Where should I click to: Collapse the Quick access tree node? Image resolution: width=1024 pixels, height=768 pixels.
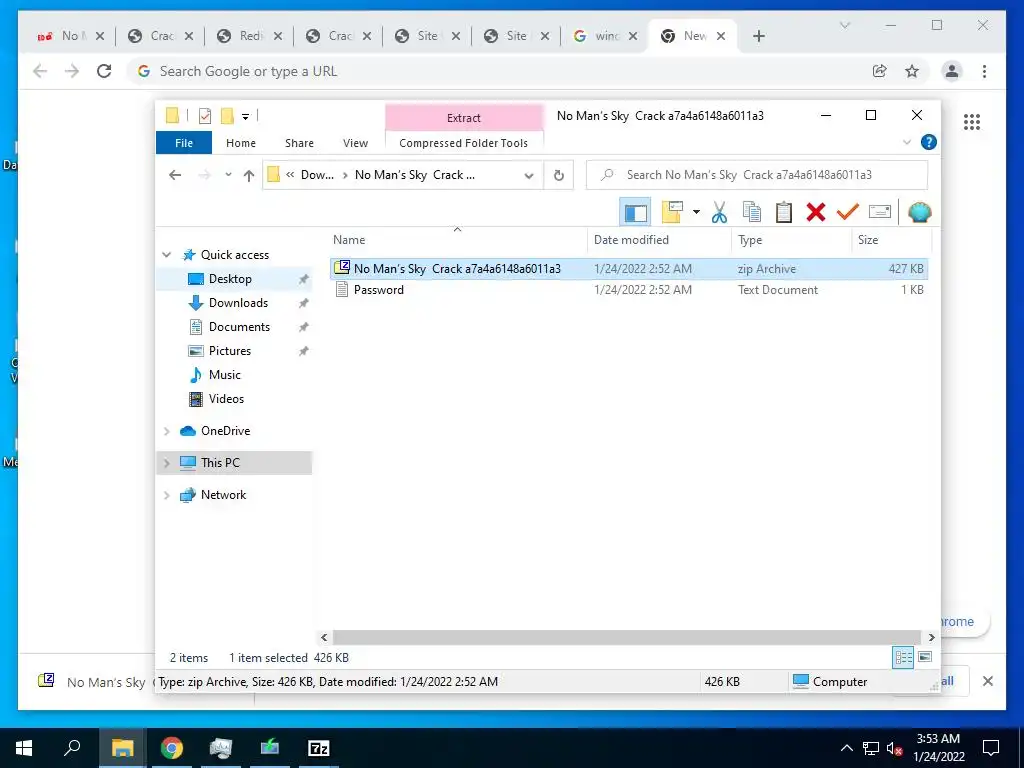pos(167,255)
